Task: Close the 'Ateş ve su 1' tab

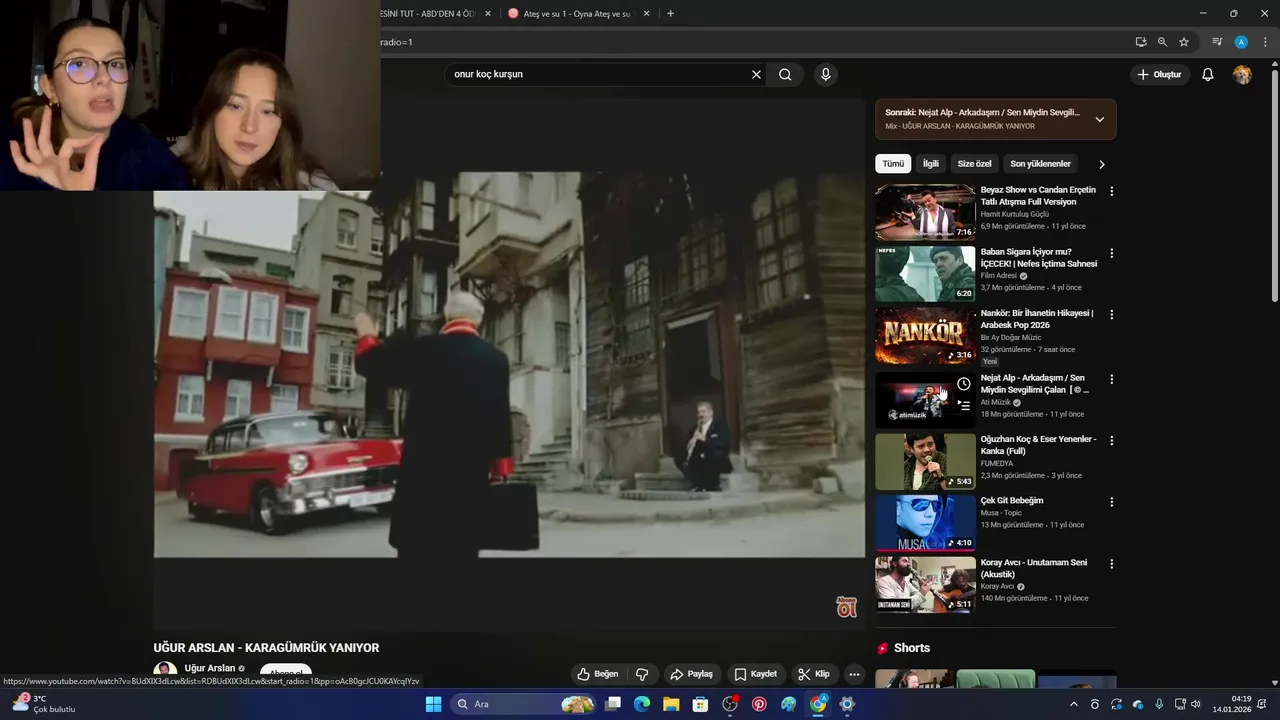Action: pos(646,13)
